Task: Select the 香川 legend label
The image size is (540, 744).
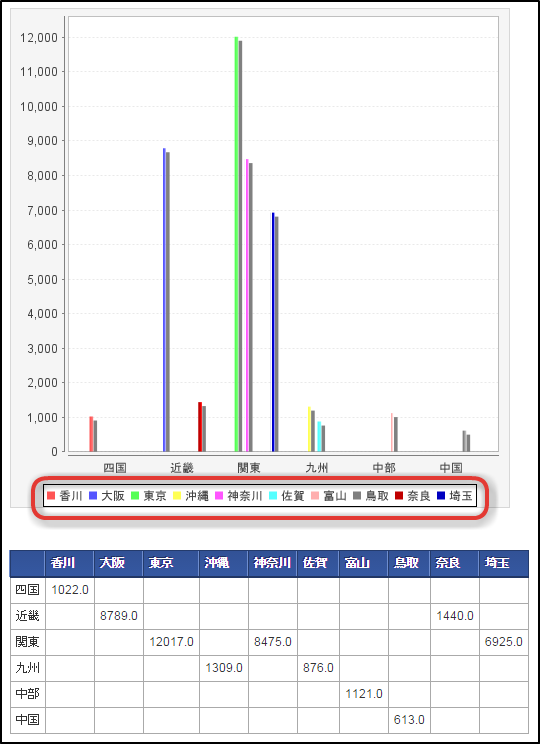Action: pos(71,496)
